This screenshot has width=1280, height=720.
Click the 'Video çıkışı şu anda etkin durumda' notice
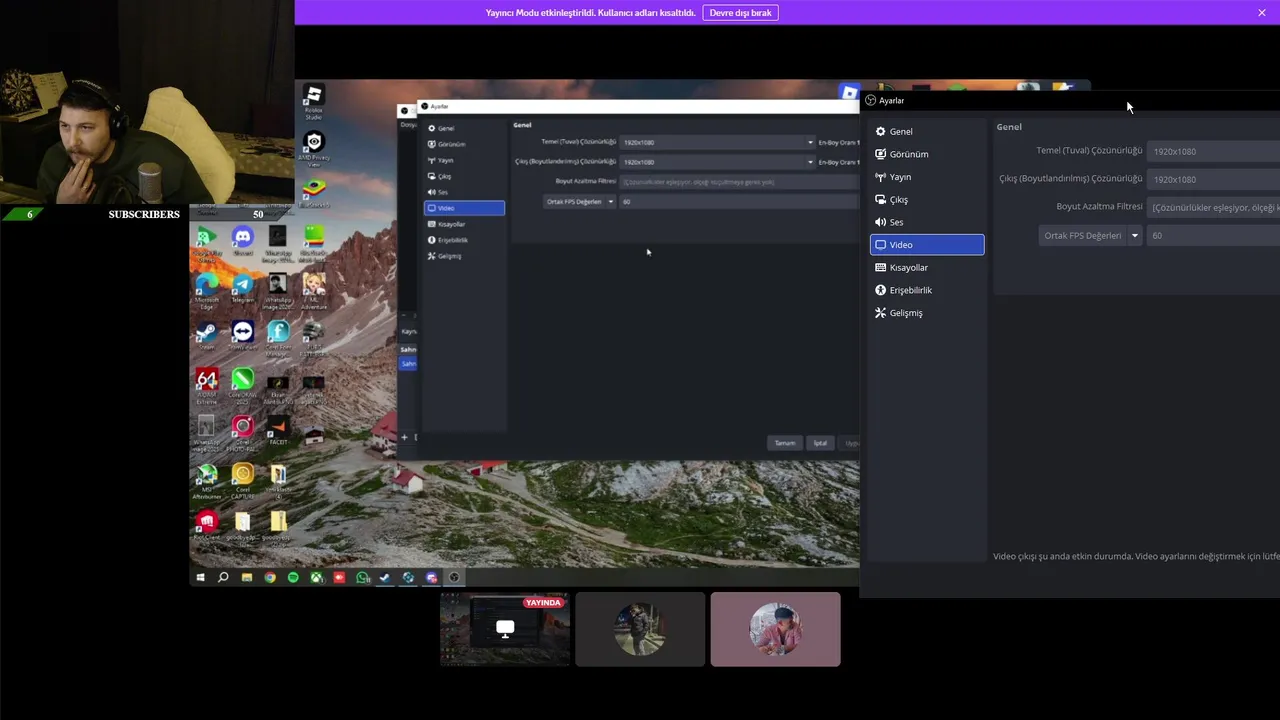click(1136, 556)
